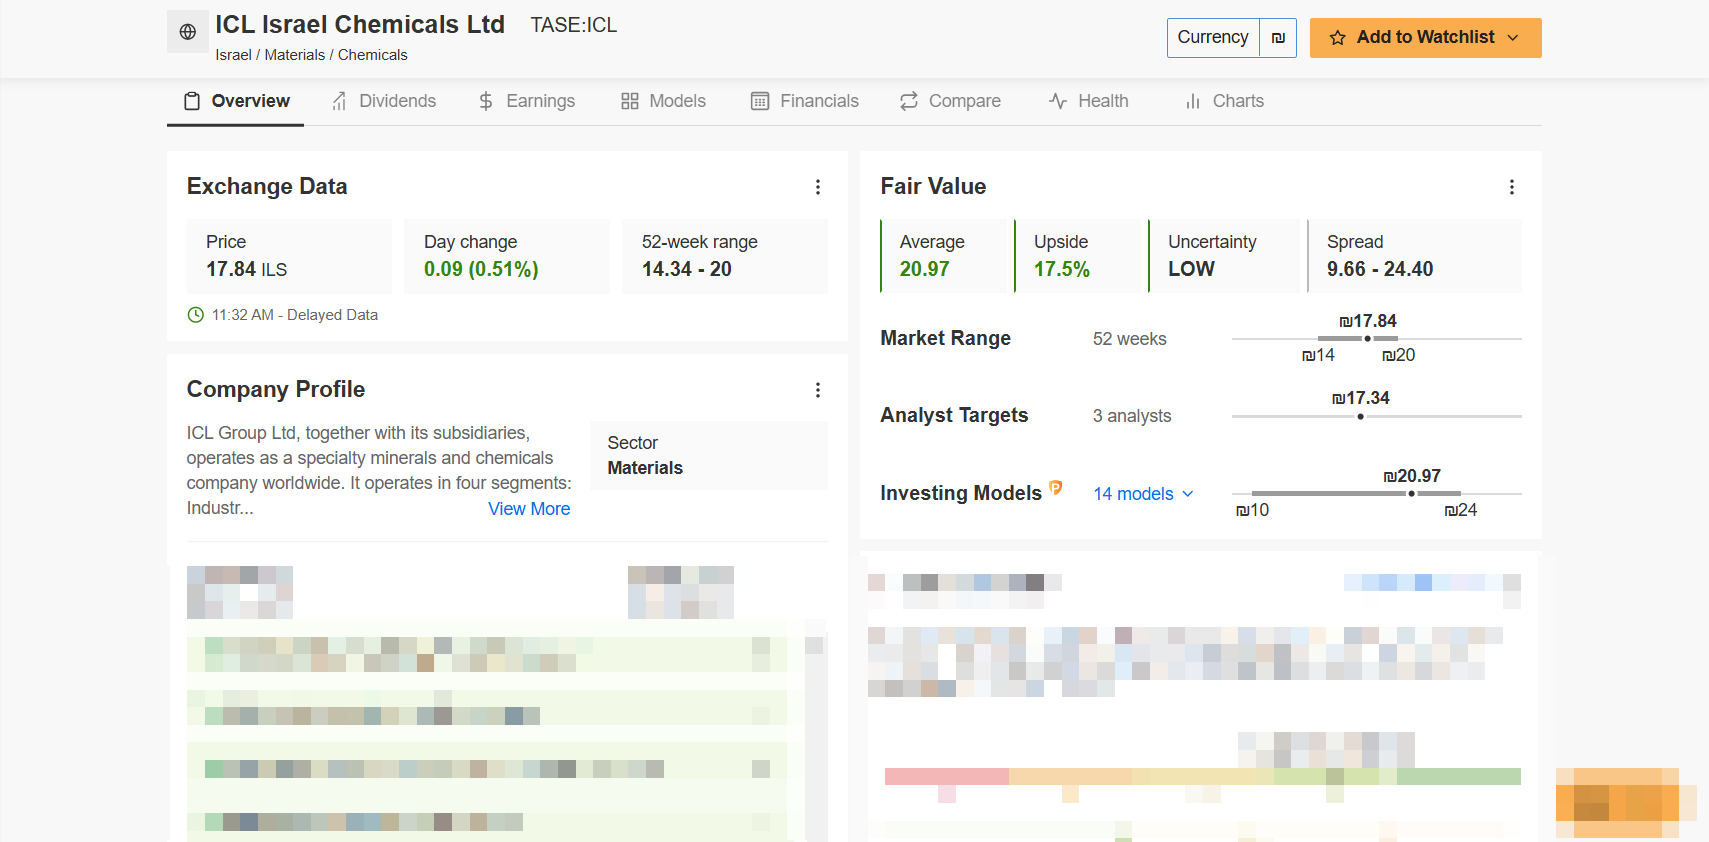The width and height of the screenshot is (1709, 842).
Task: Expand the Add to Watchlist dropdown arrow
Action: [1513, 38]
